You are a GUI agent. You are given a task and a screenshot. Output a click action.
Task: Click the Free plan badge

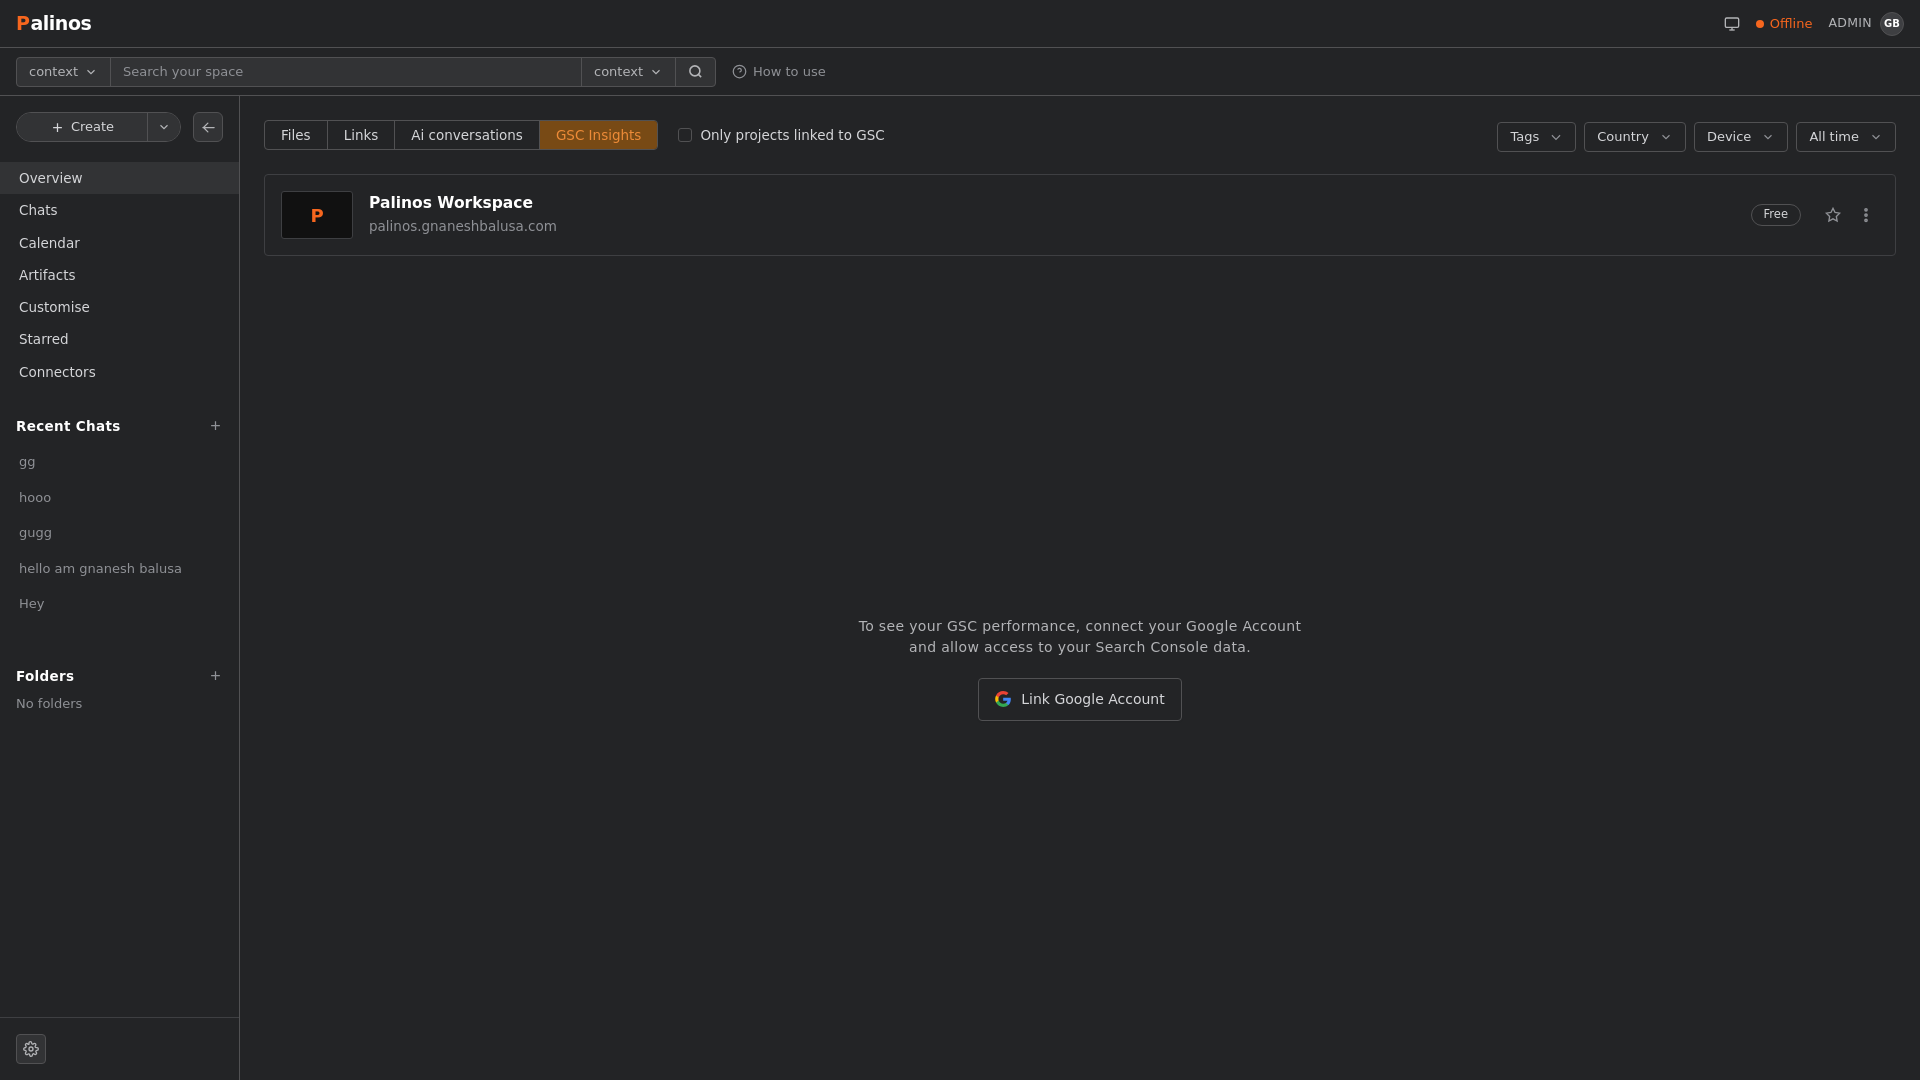1775,215
